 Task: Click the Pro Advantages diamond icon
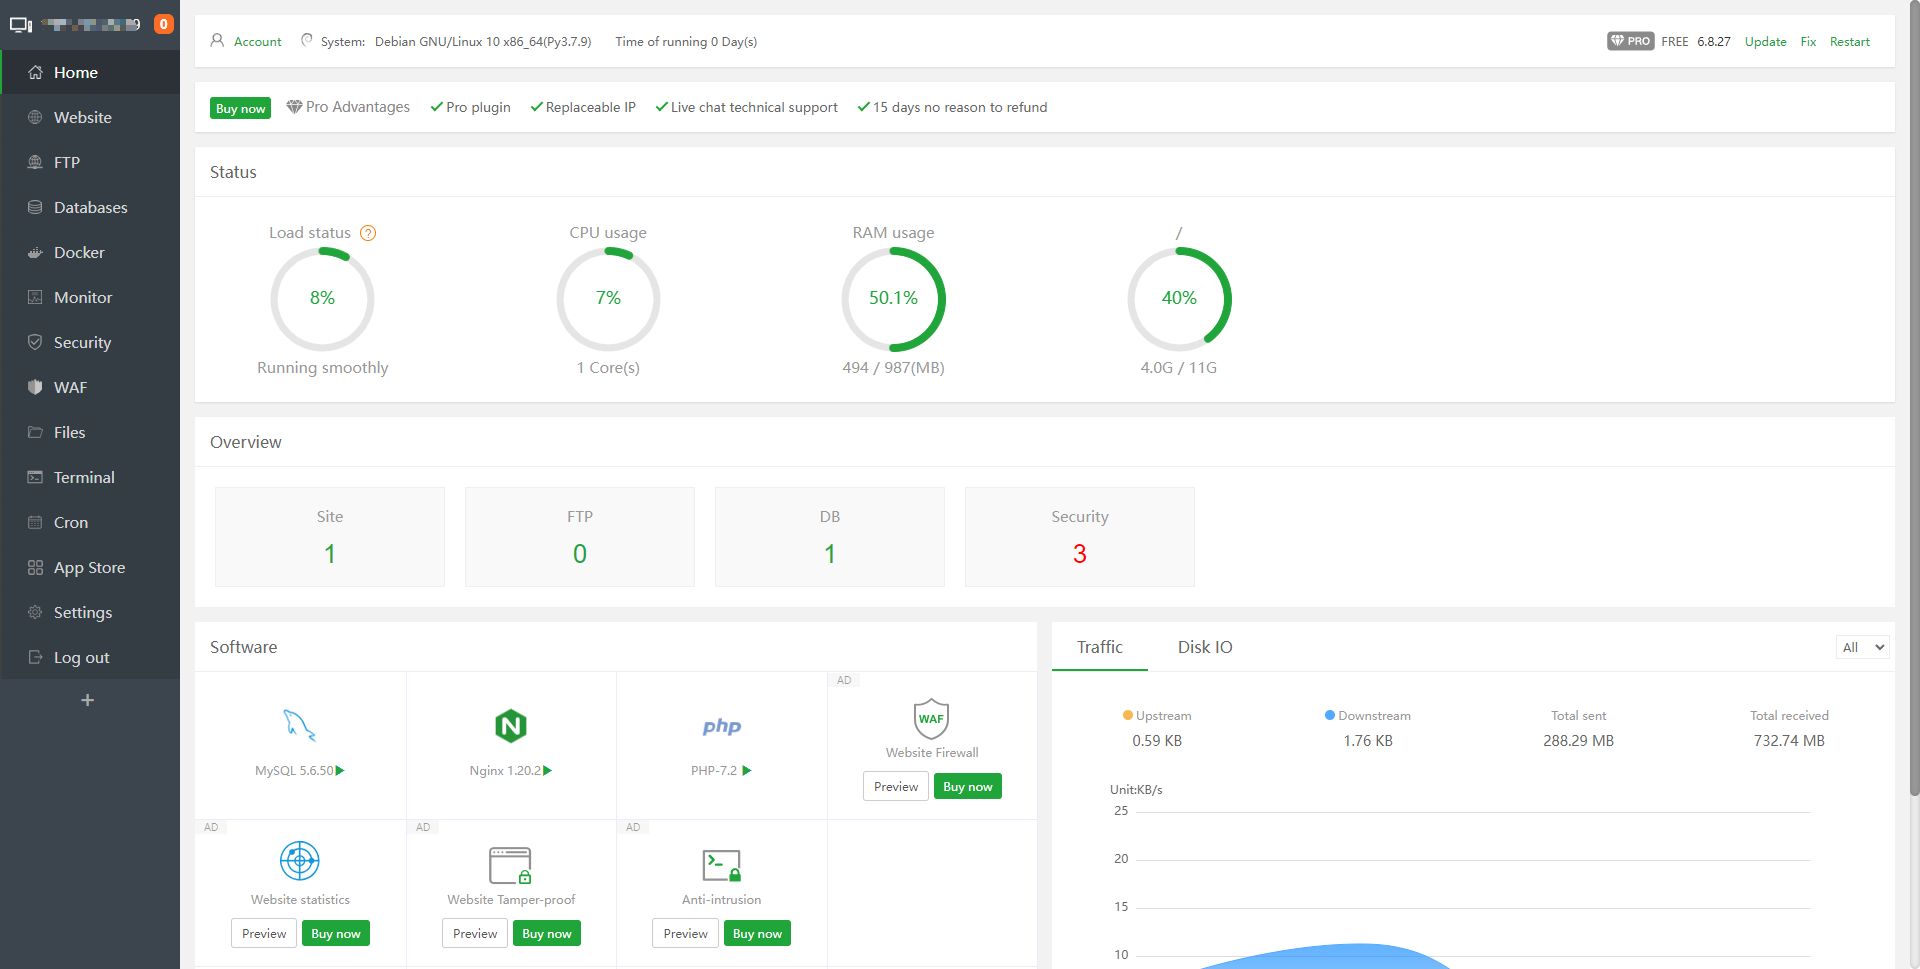coord(294,107)
